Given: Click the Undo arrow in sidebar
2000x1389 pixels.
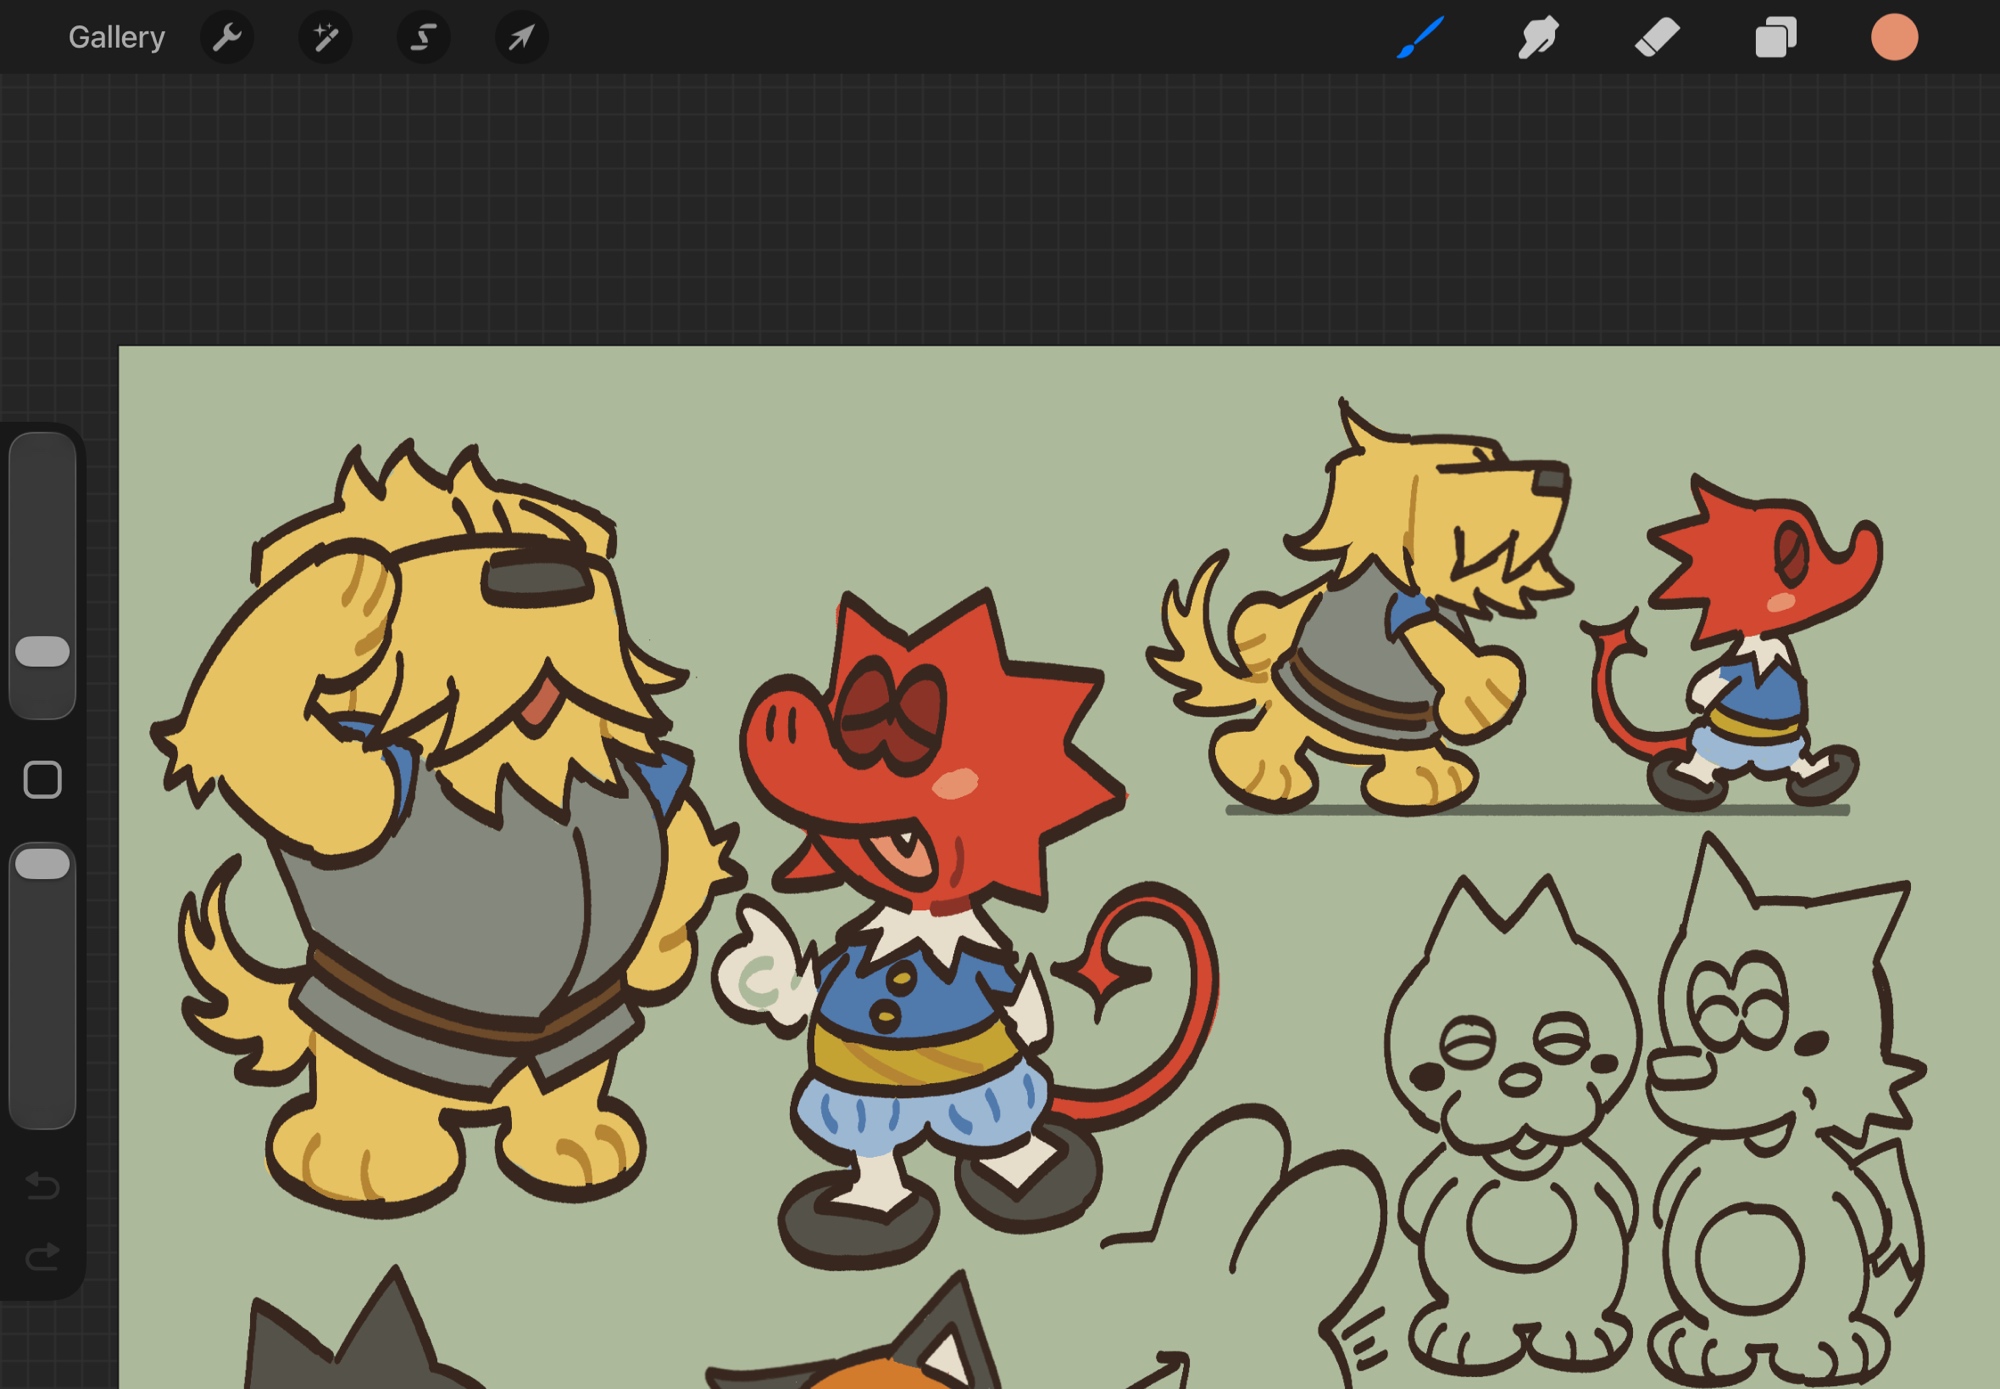Looking at the screenshot, I should tap(43, 1186).
